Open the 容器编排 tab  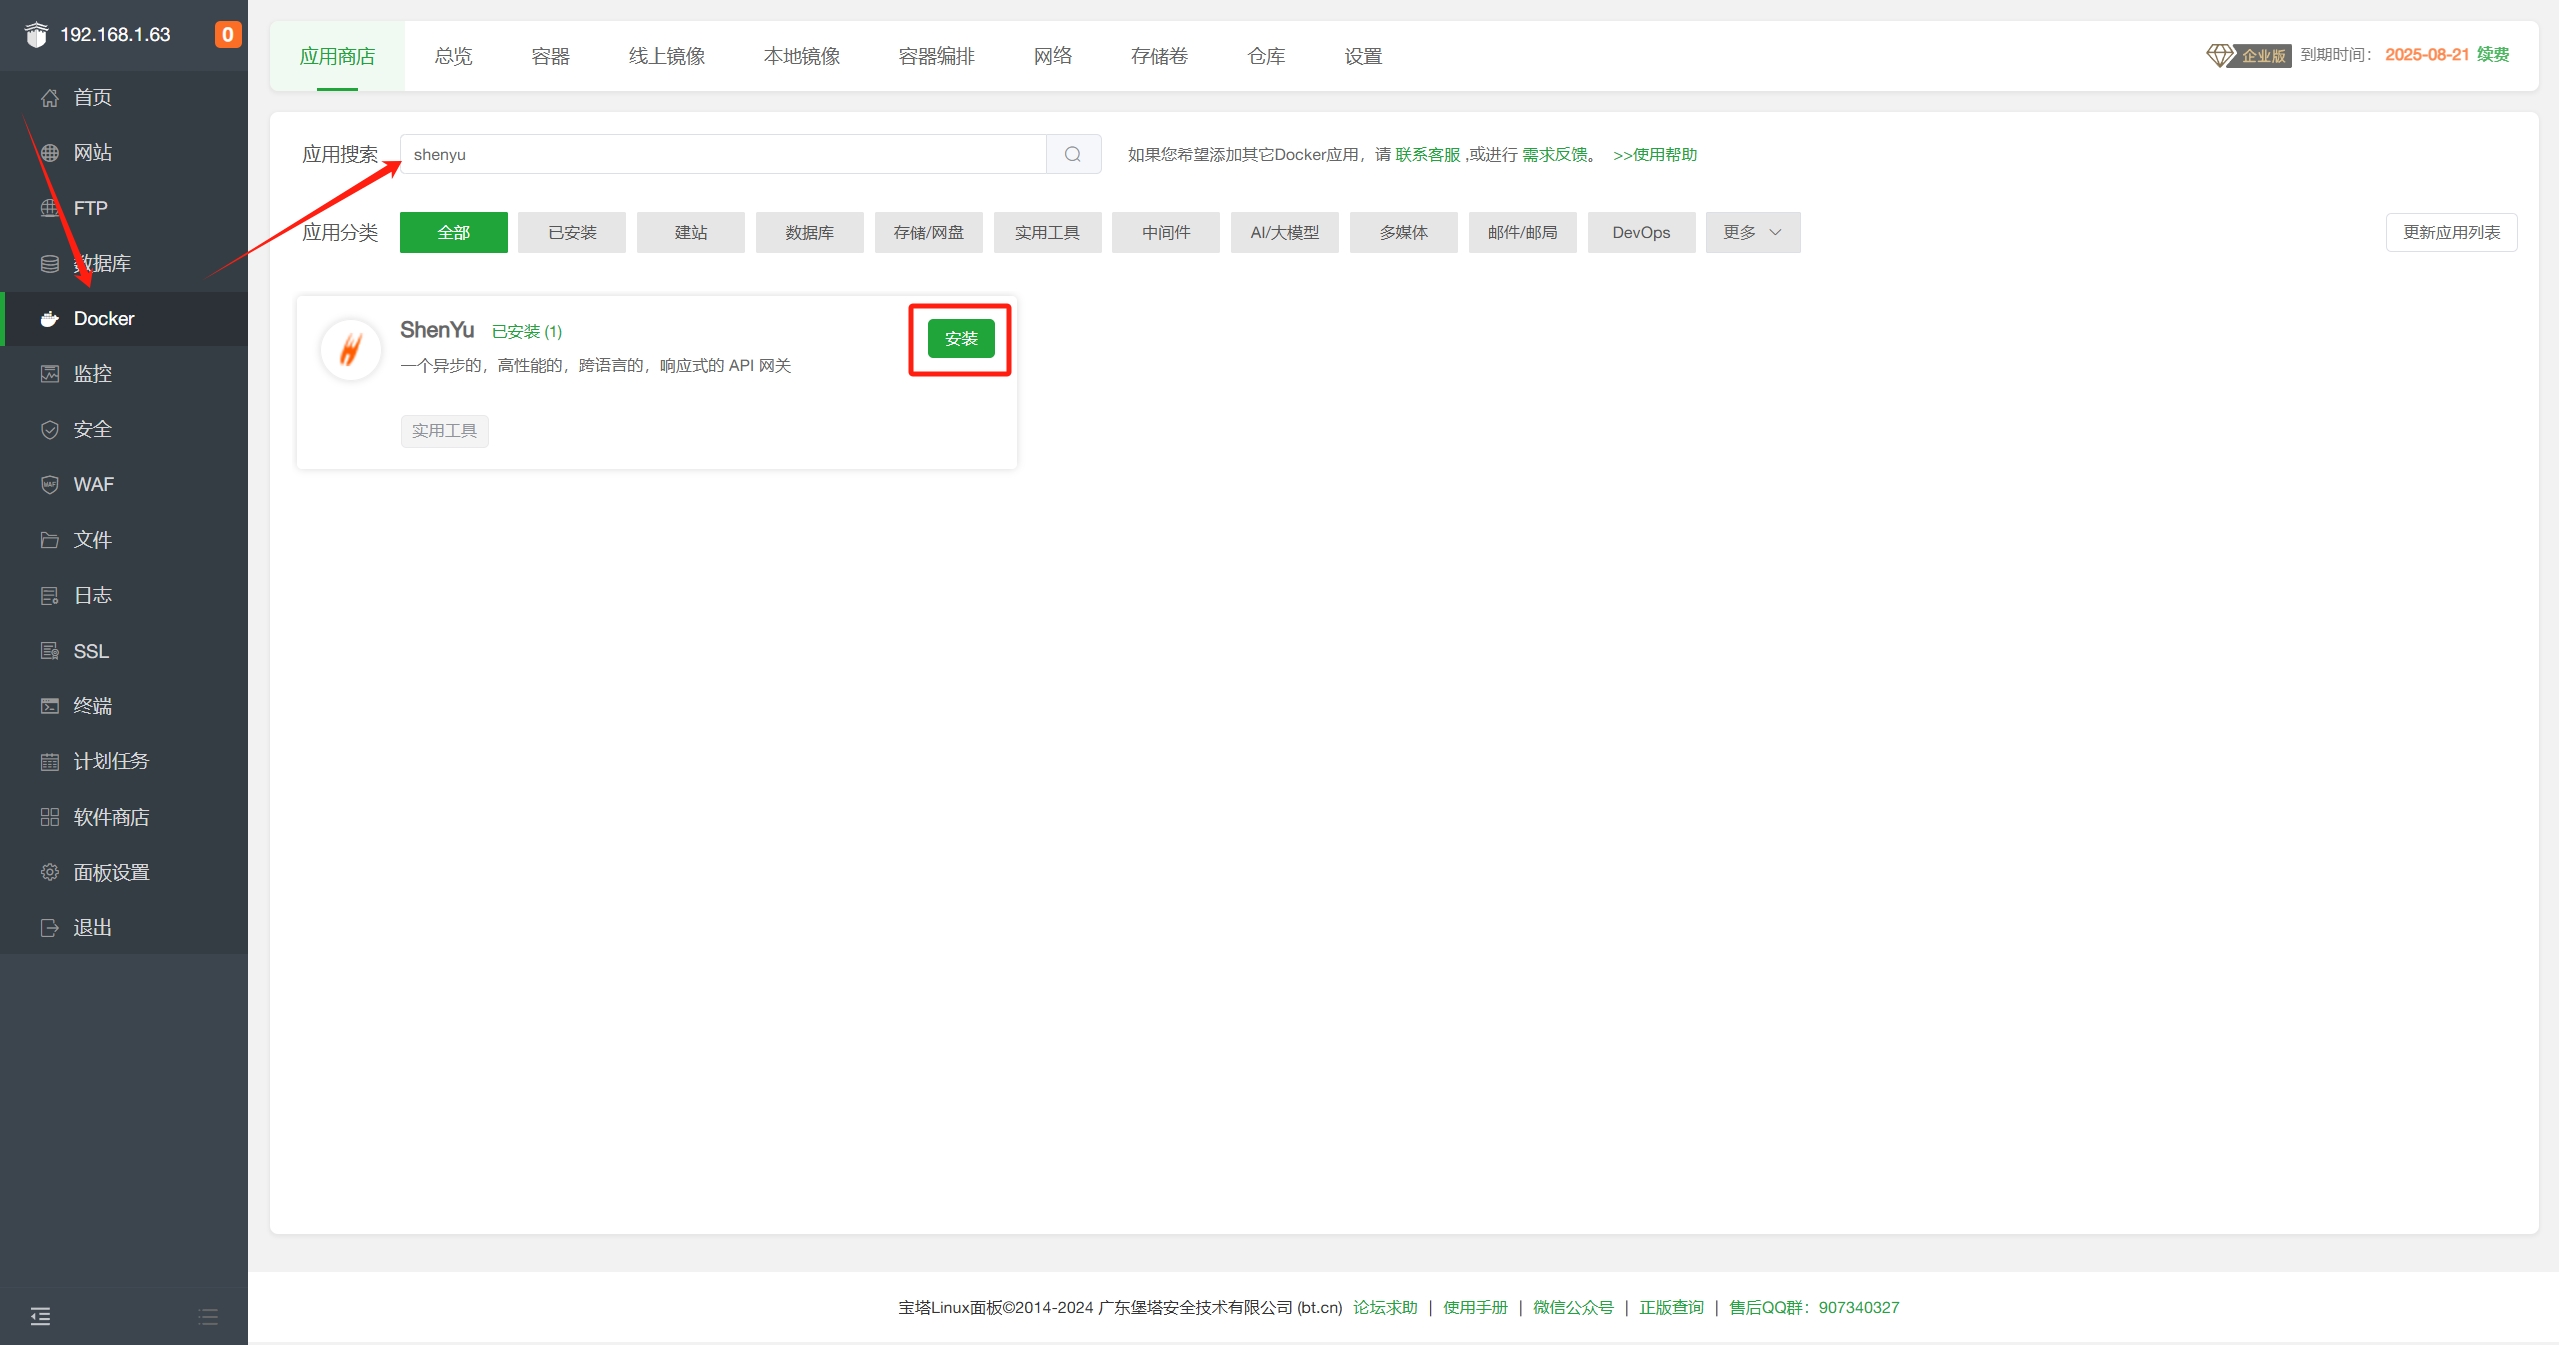[936, 56]
